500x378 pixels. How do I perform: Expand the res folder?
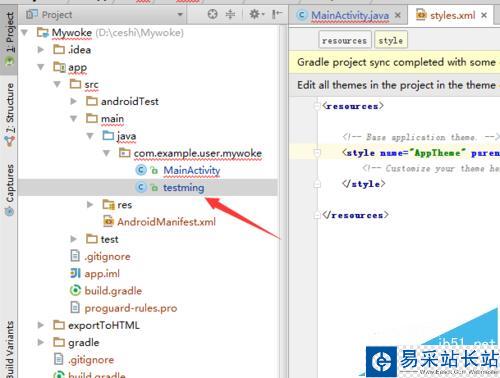coord(90,205)
